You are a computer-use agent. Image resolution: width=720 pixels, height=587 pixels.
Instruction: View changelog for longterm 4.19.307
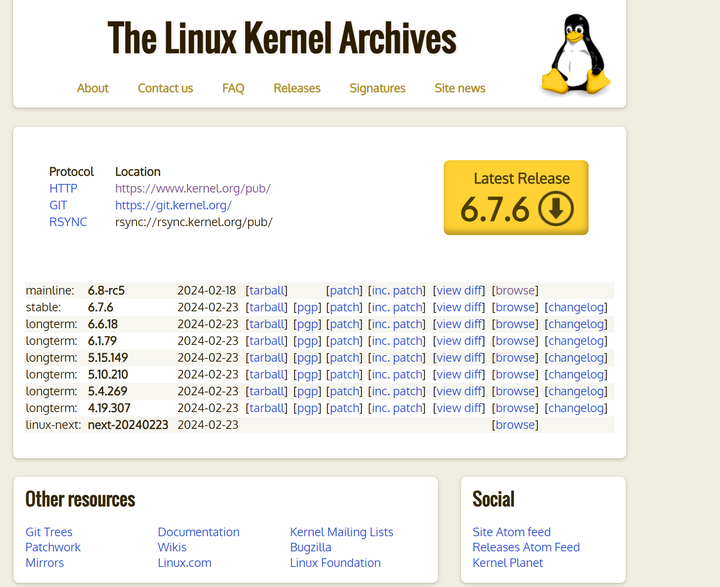[x=576, y=408]
